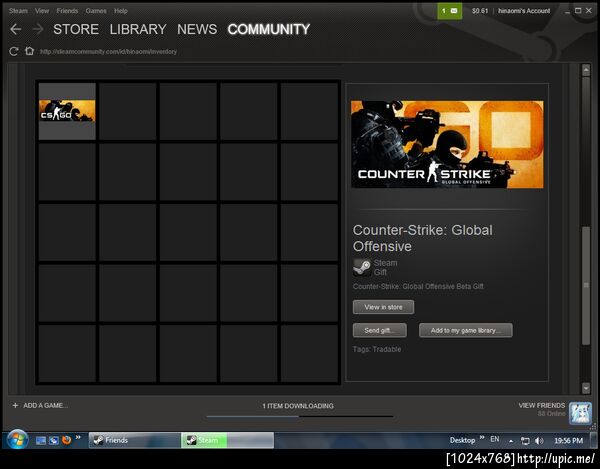Switch to the LIBRARY tab
600x469 pixels.
point(138,29)
